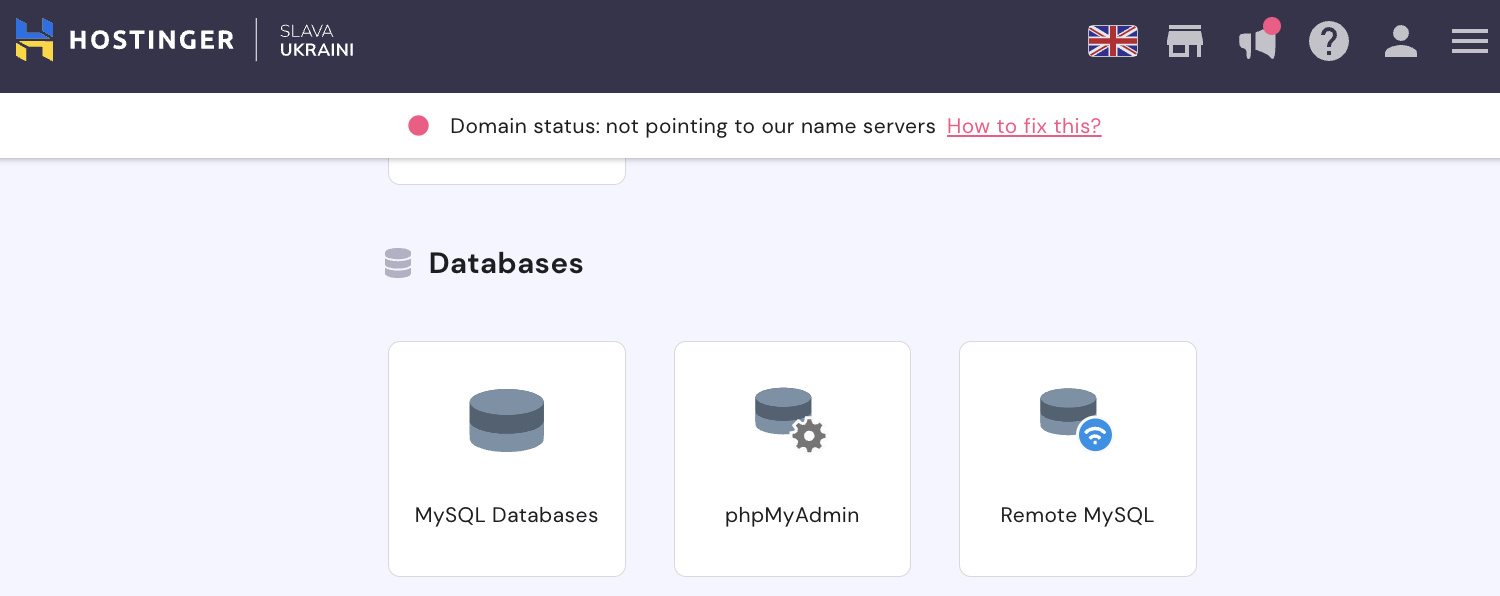Click the Databases section stack icon
Image resolution: width=1500 pixels, height=596 pixels.
[x=398, y=263]
